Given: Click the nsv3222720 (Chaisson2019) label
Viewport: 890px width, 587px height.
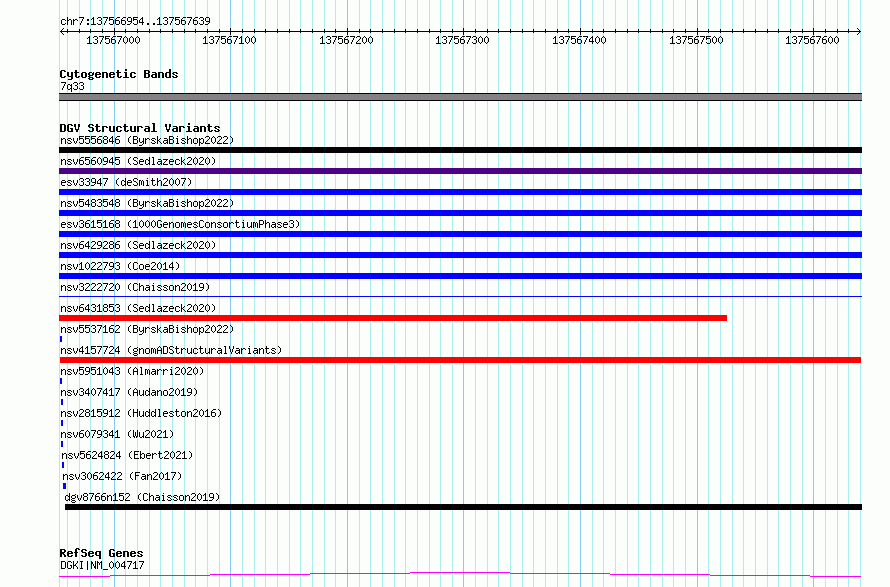Looking at the screenshot, I should tap(135, 287).
